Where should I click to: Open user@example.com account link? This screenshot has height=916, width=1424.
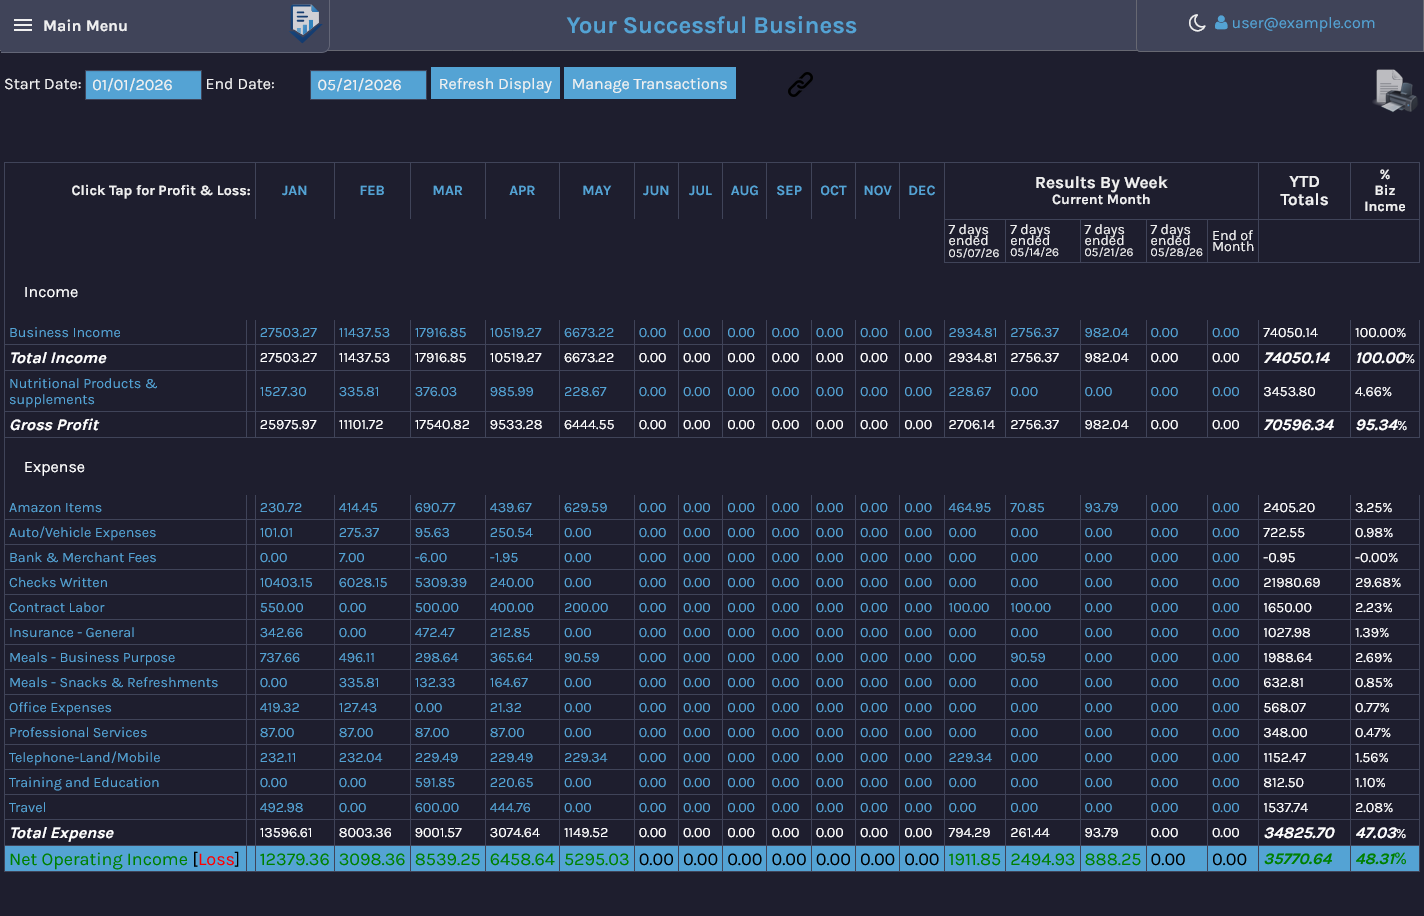click(1303, 23)
